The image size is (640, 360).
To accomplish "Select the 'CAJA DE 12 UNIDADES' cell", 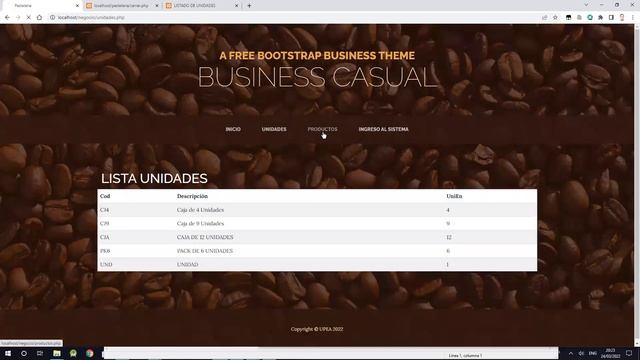I will (x=205, y=237).
